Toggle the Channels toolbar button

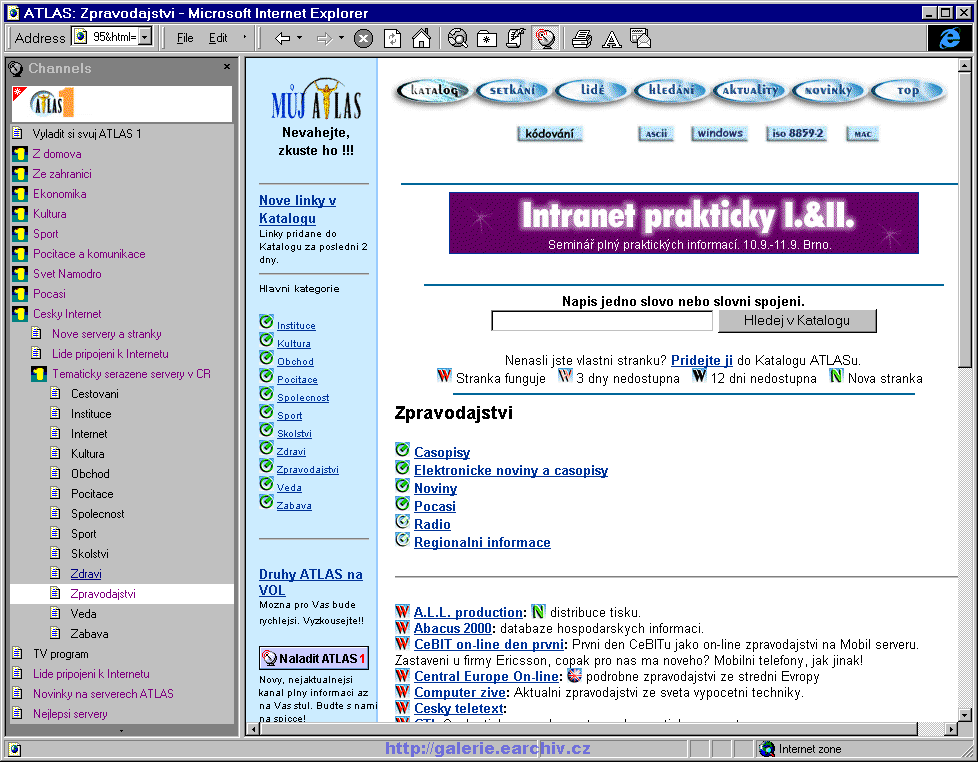[x=545, y=39]
